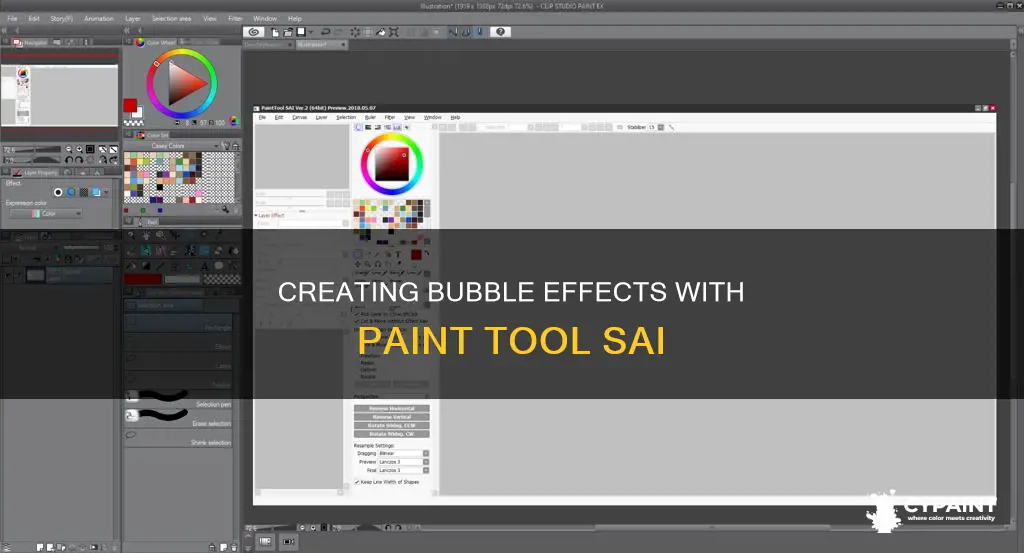Viewport: 1024px width, 553px height.
Task: Open Clip Studio File menu
Action: point(12,18)
